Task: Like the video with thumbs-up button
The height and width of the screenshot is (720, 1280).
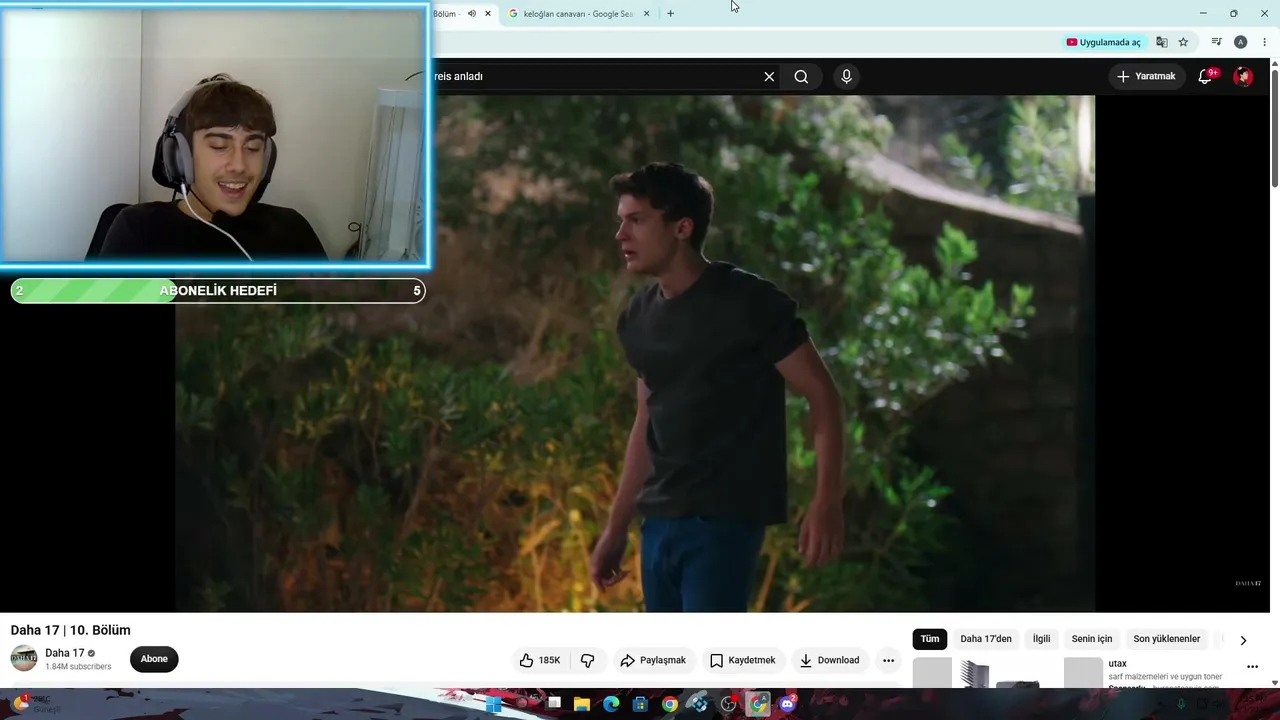Action: 540,660
